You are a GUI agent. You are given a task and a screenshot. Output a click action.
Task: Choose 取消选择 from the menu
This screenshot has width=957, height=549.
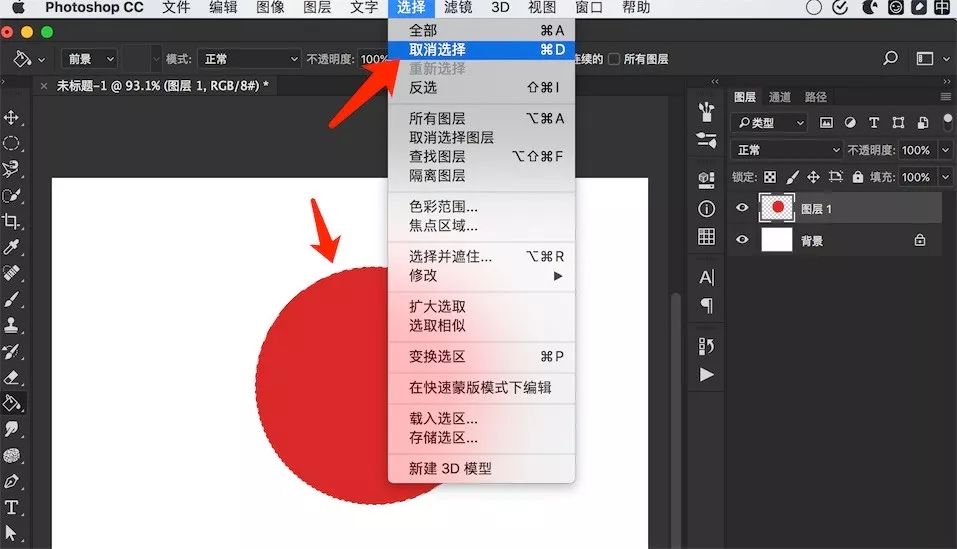pos(482,49)
